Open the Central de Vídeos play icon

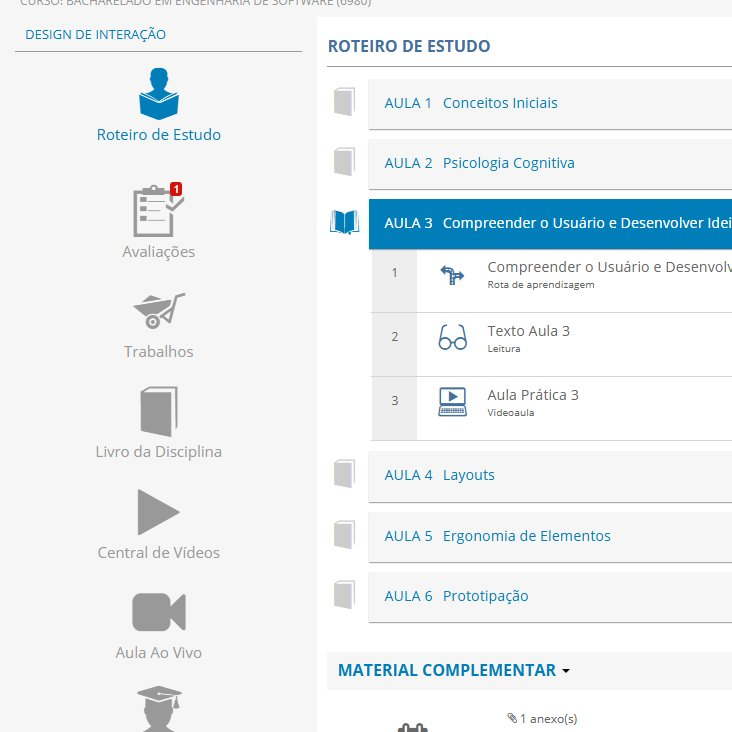[158, 512]
